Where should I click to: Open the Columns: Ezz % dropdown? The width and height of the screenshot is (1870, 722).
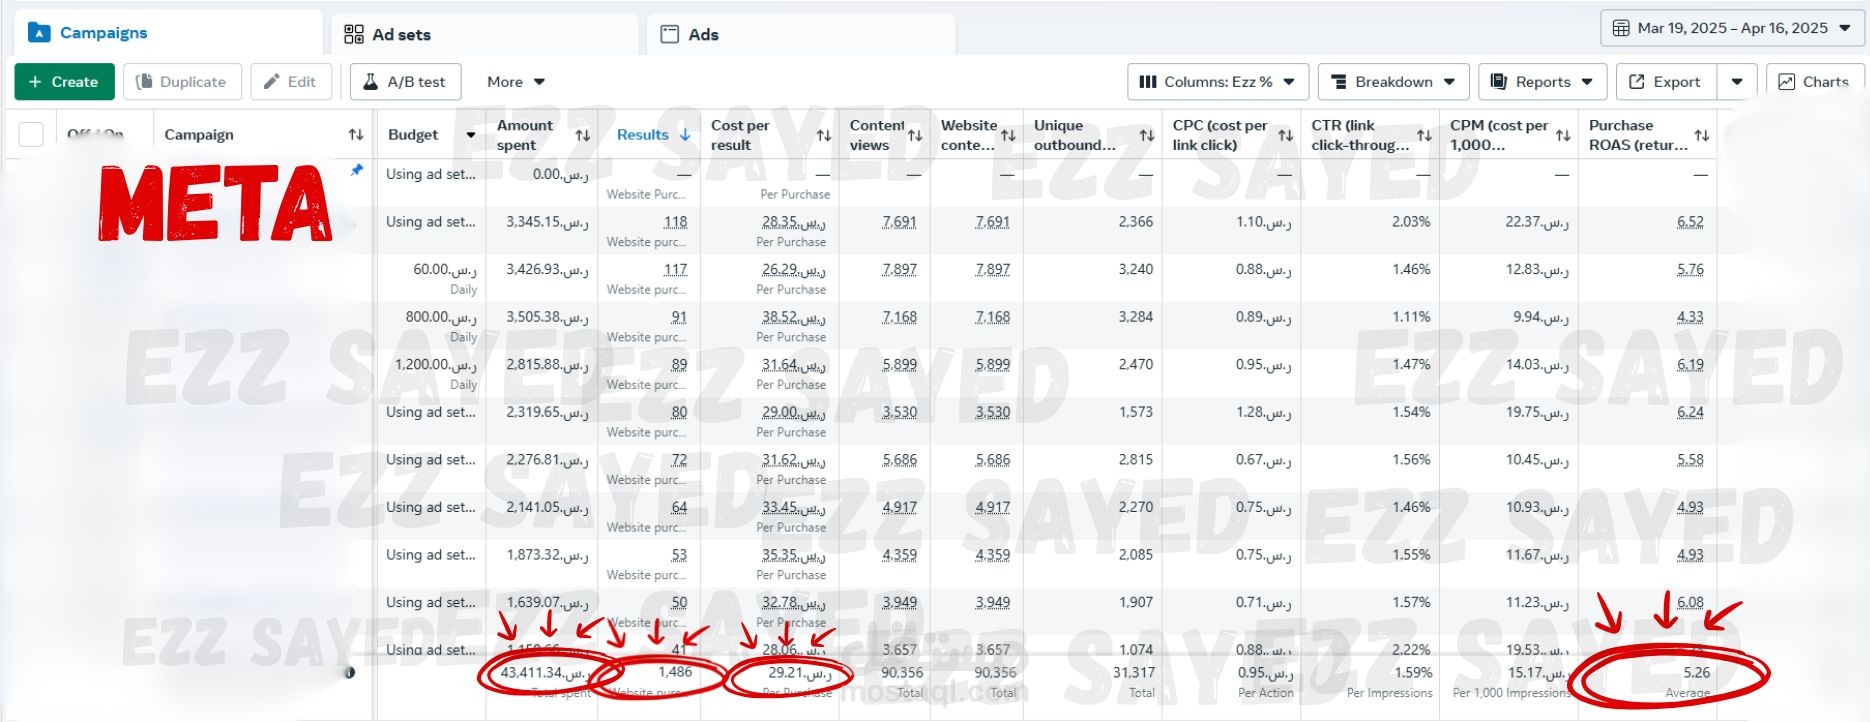point(1217,82)
